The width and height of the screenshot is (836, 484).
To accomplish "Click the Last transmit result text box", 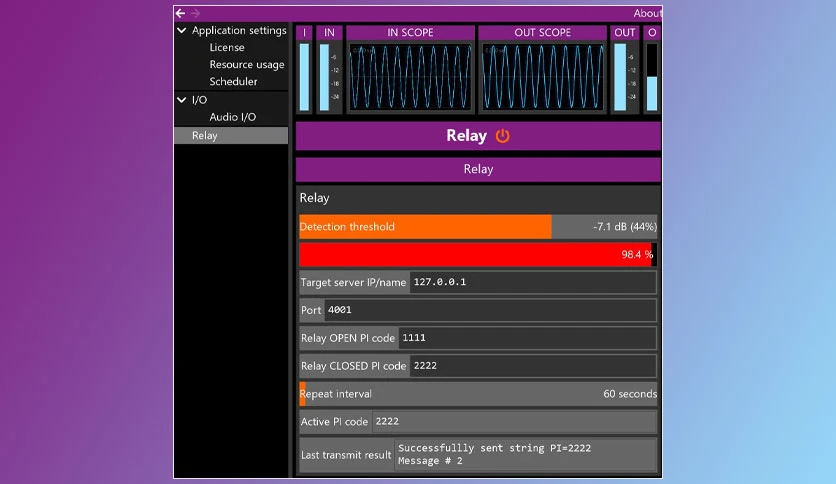I will tap(525, 455).
